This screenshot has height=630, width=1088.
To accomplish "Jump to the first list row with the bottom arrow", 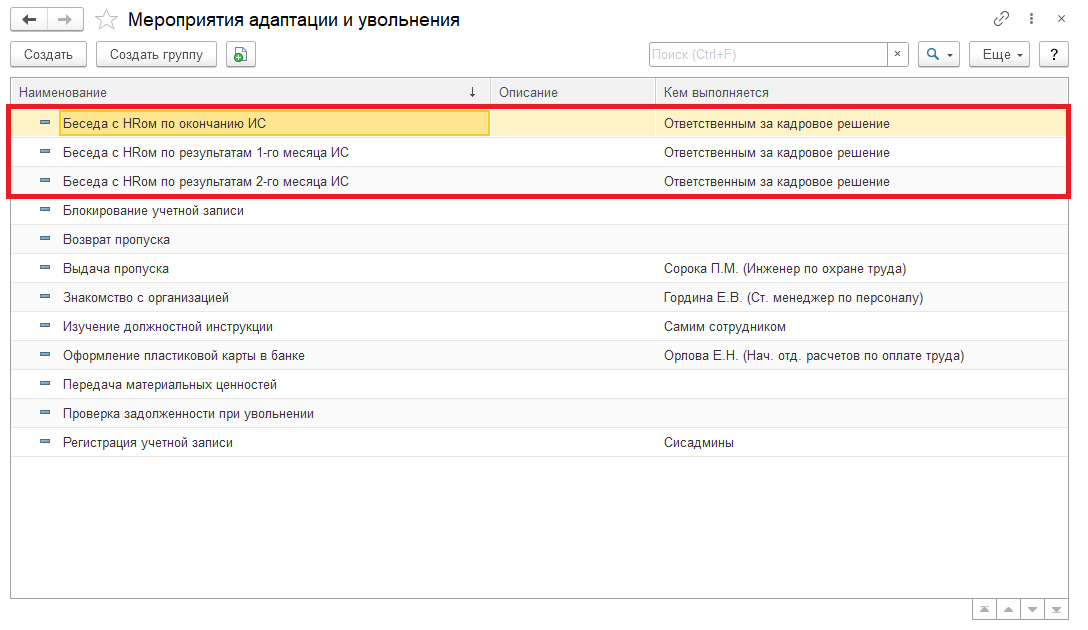I will click(x=985, y=609).
